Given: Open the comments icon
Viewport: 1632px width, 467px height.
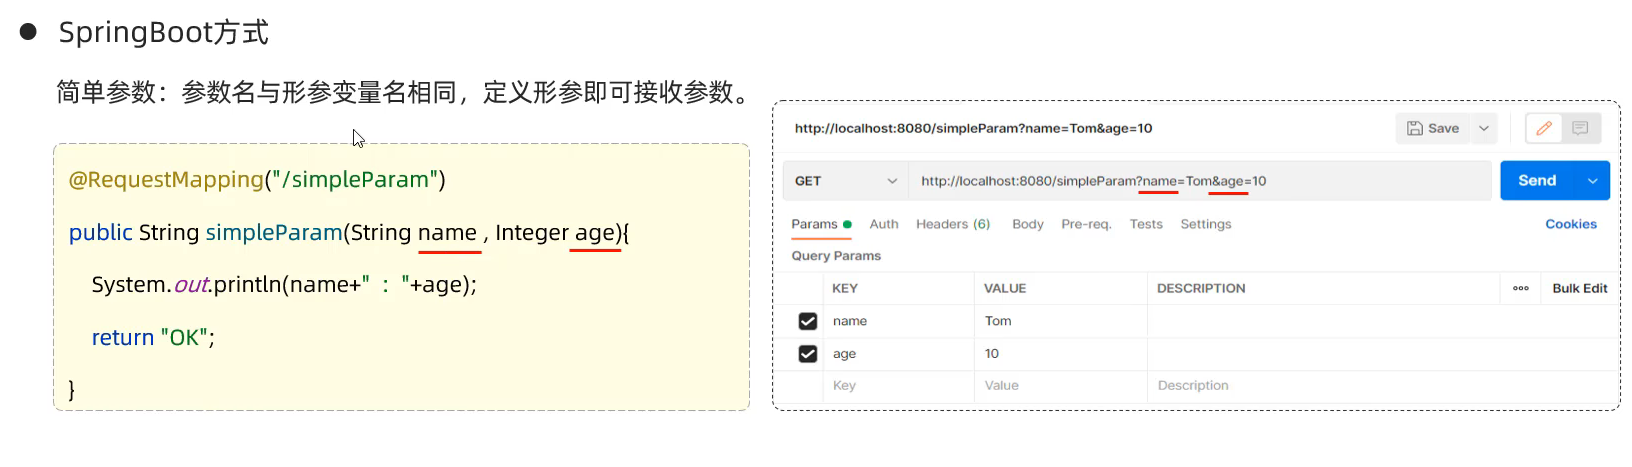Looking at the screenshot, I should [1580, 128].
